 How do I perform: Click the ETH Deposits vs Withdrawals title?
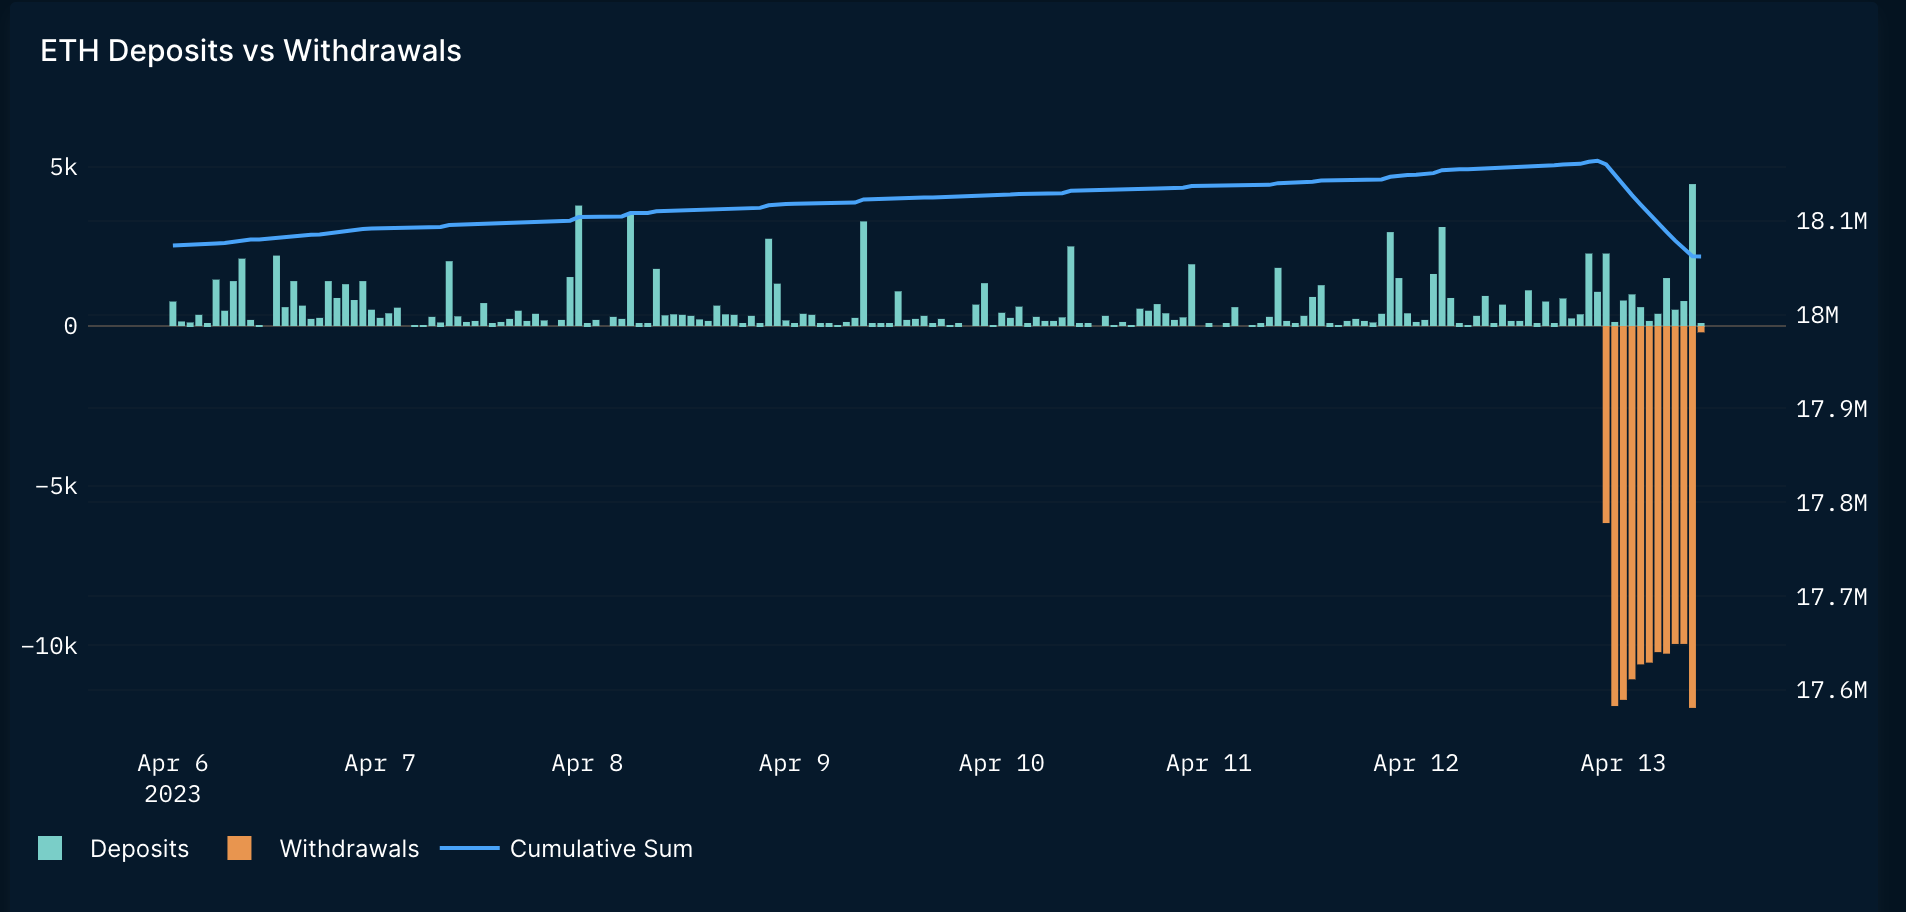click(x=250, y=51)
